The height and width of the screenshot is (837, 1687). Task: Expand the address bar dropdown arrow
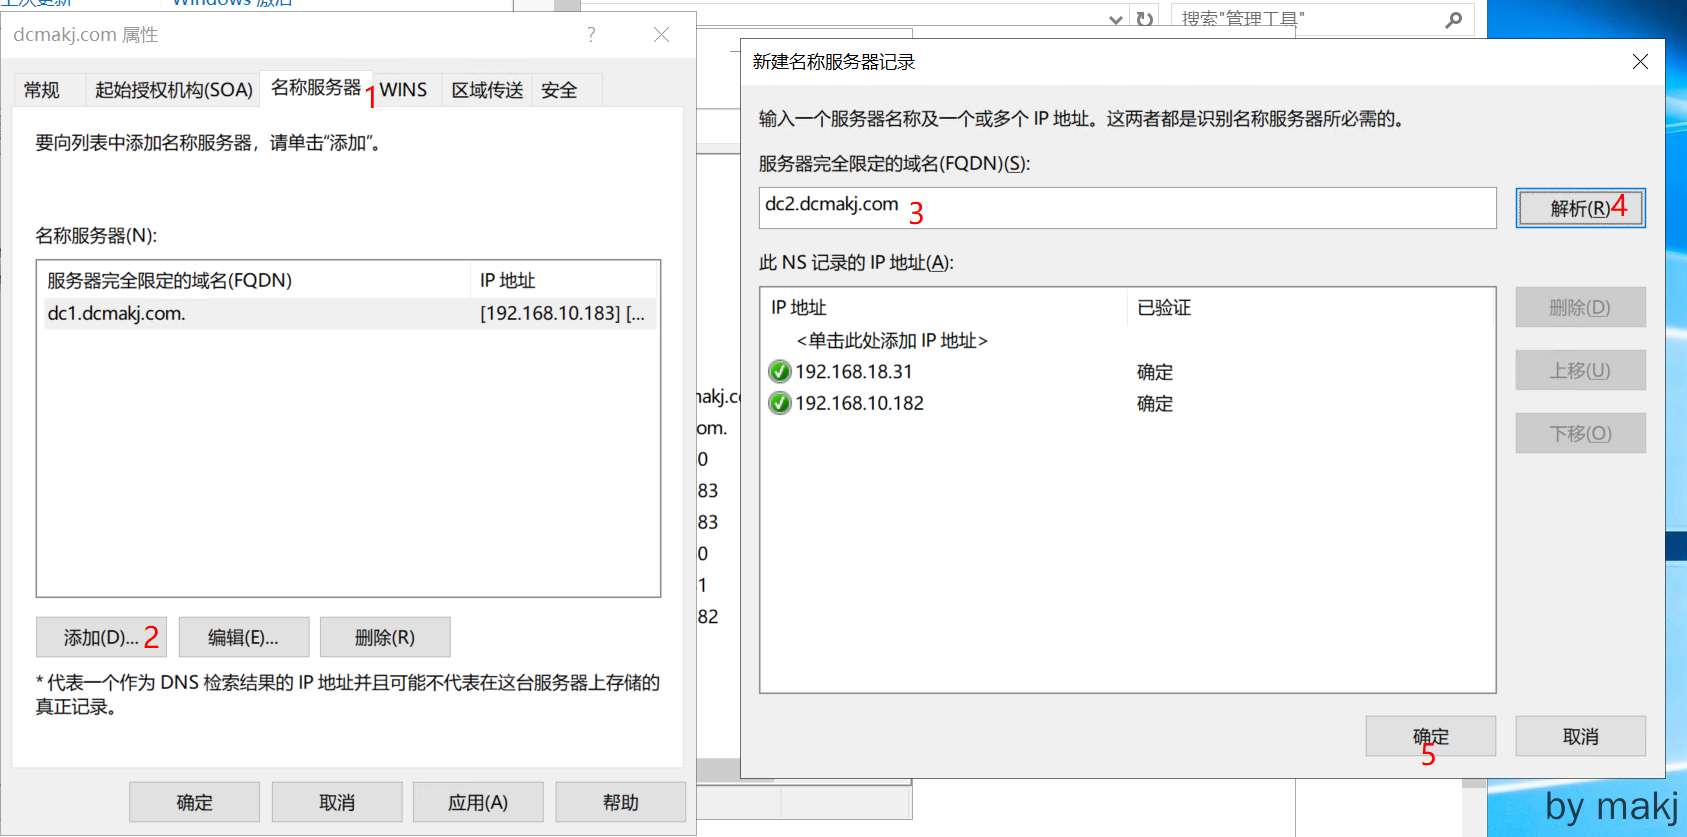coord(1116,19)
